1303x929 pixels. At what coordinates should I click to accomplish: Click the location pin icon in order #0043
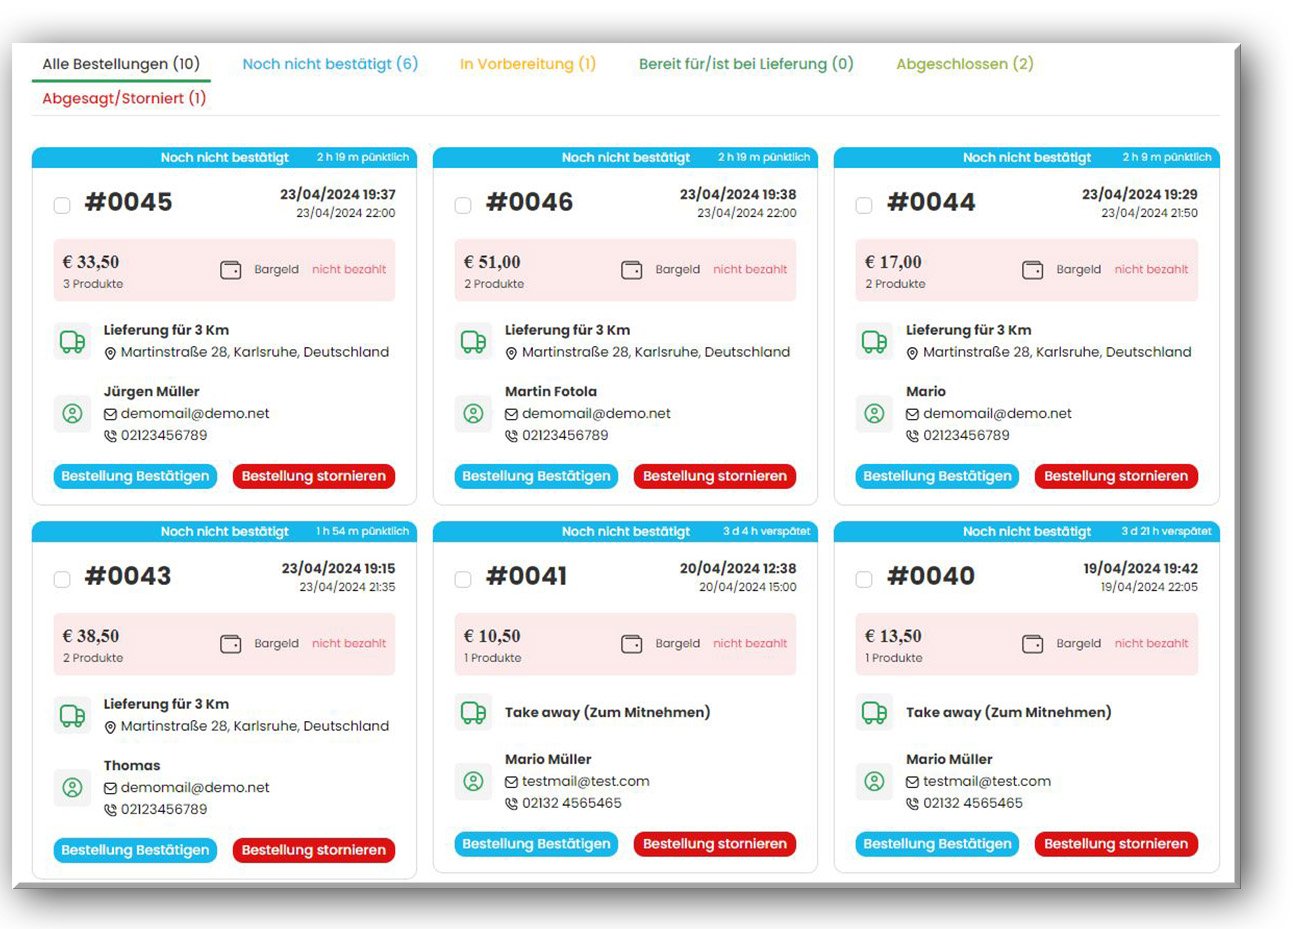pos(110,727)
